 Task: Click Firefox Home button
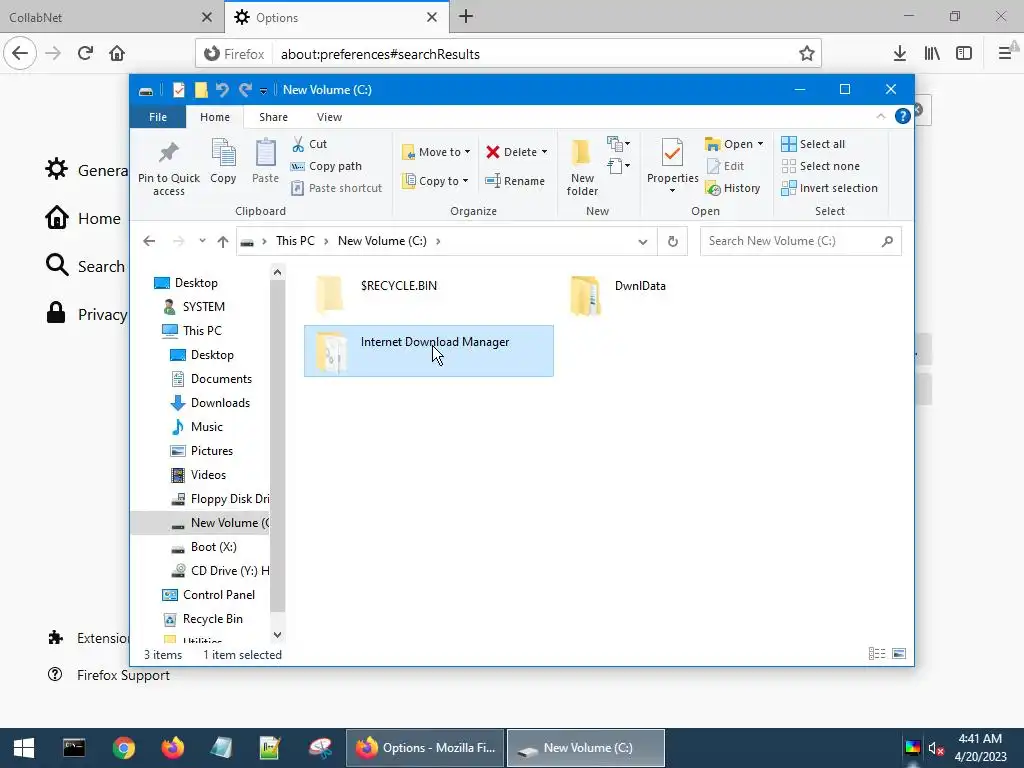pyautogui.click(x=117, y=54)
